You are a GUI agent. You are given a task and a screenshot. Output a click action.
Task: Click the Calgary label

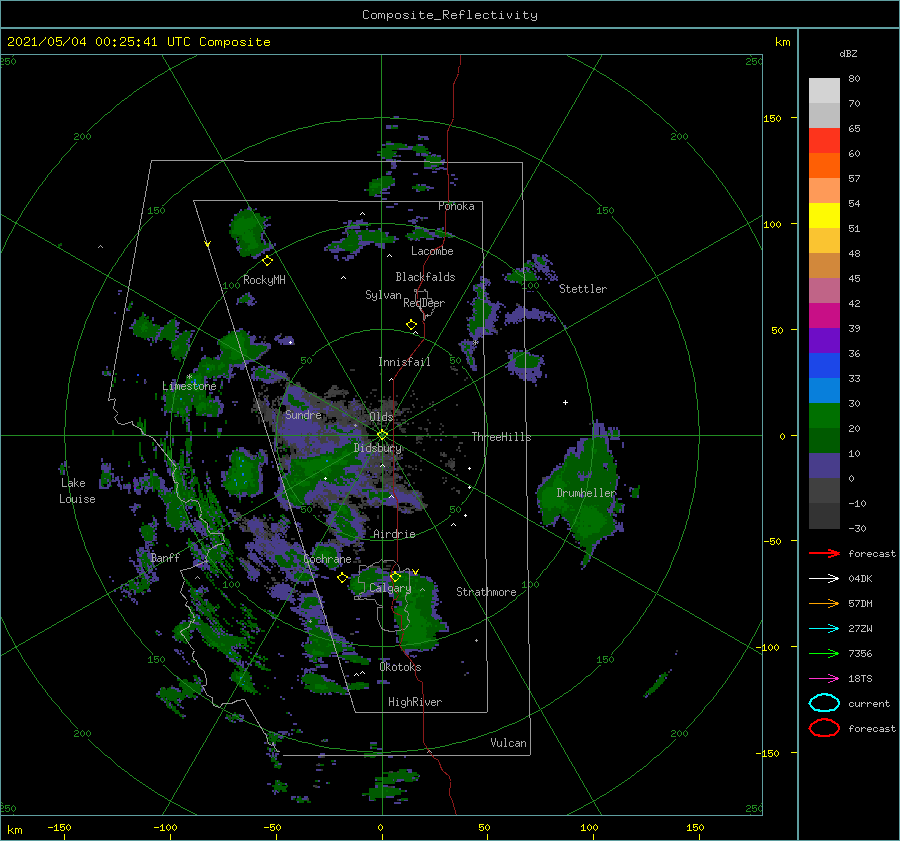(x=390, y=588)
